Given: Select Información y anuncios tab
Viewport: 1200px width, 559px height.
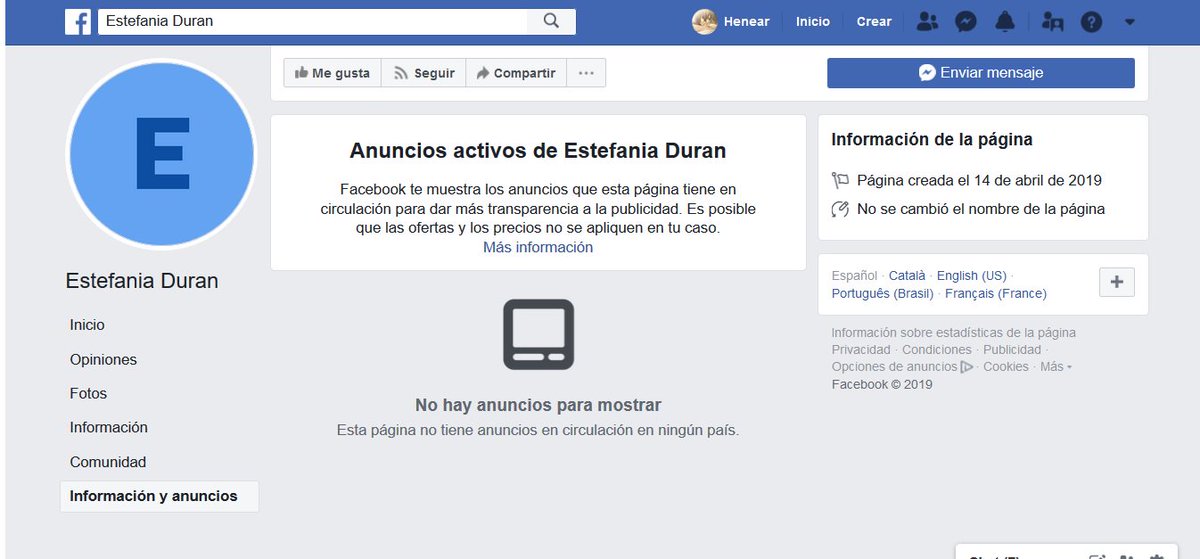Looking at the screenshot, I should click(159, 496).
